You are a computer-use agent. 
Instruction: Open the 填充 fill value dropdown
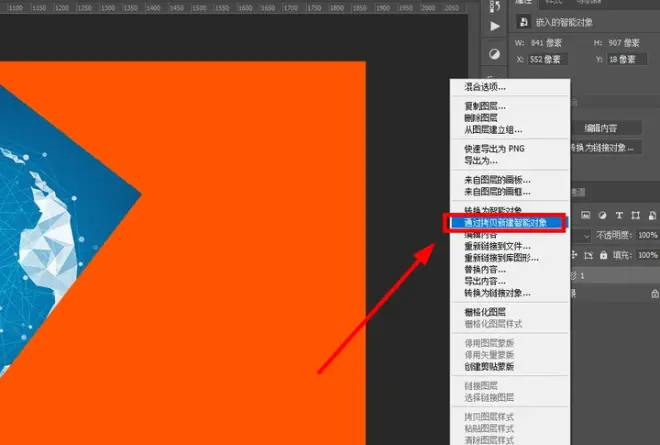[647, 255]
